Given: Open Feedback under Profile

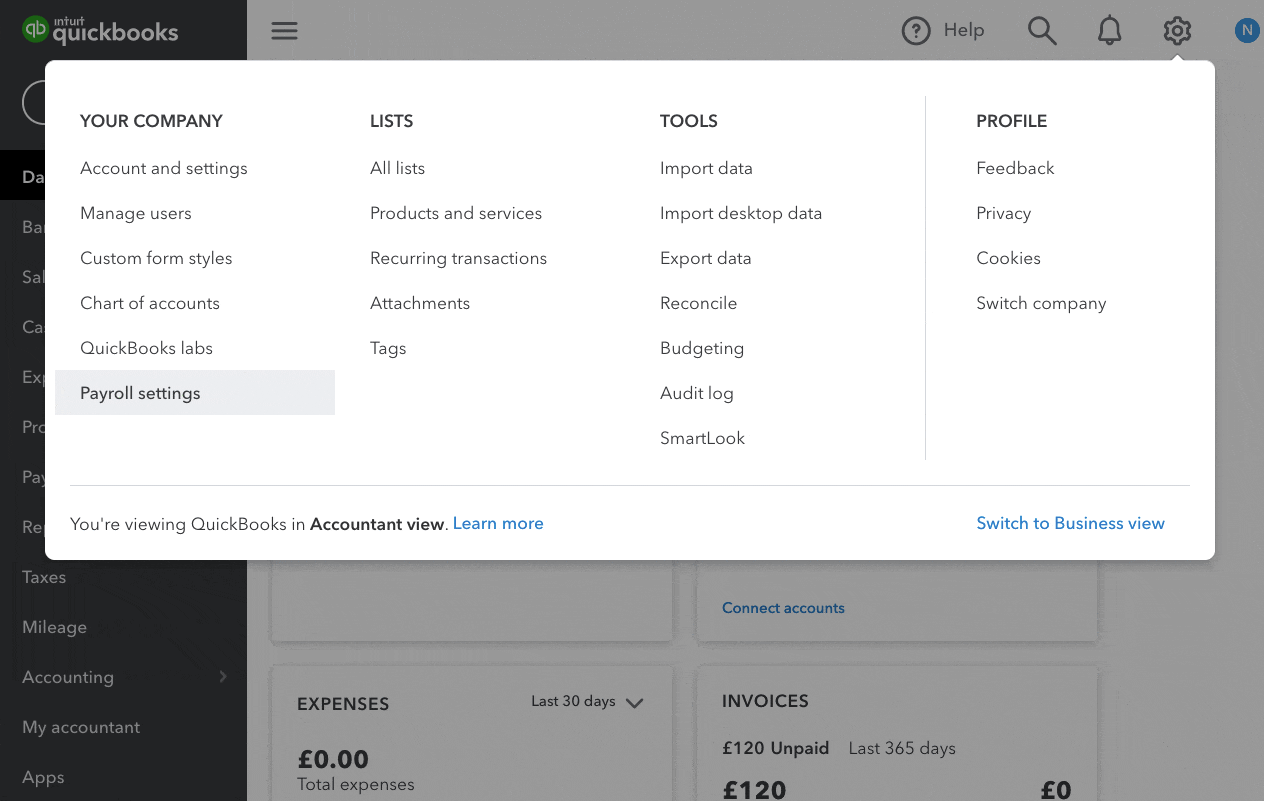Looking at the screenshot, I should [1016, 168].
